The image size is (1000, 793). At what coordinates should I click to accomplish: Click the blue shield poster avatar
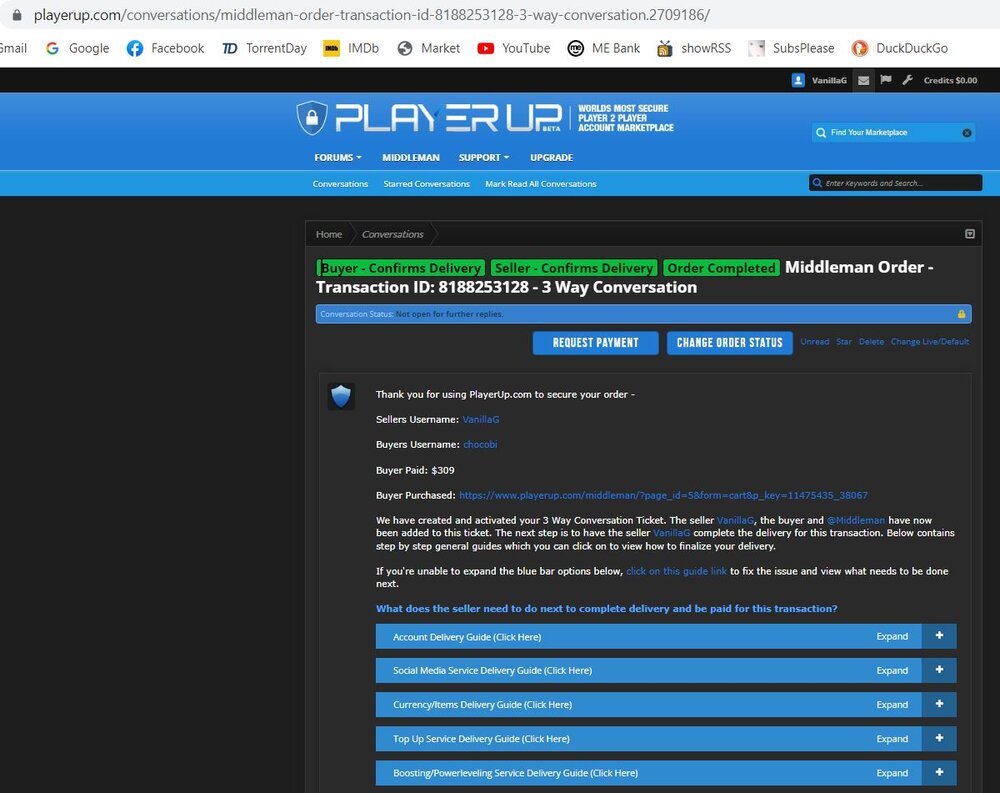[341, 397]
